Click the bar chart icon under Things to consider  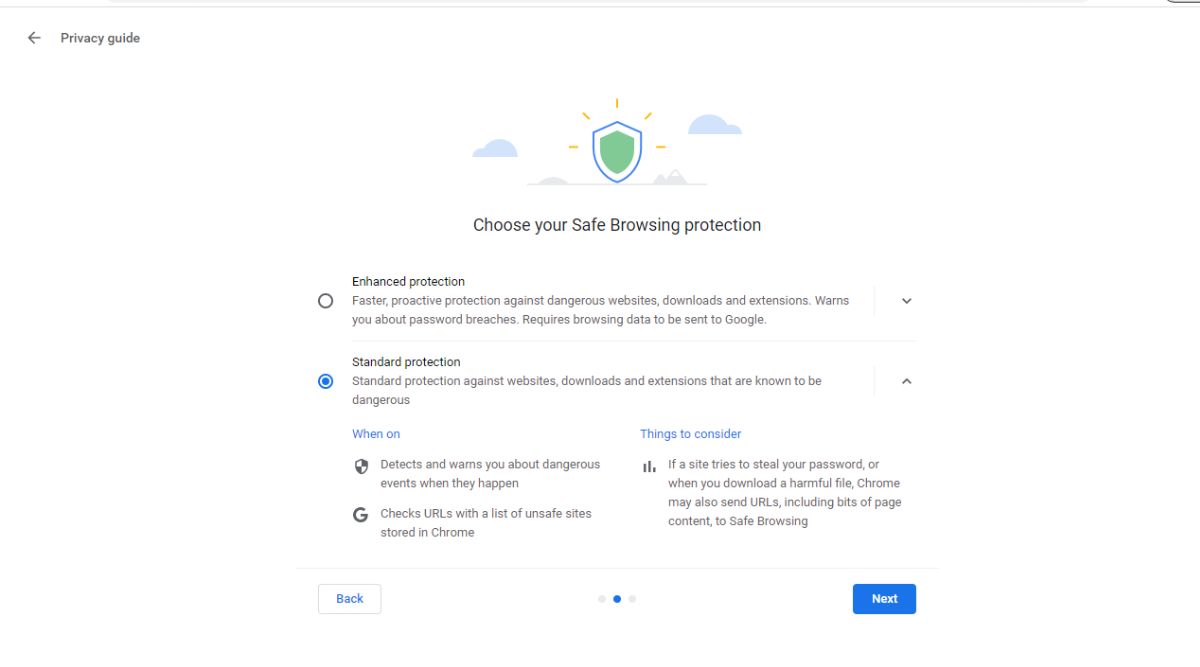click(x=648, y=465)
